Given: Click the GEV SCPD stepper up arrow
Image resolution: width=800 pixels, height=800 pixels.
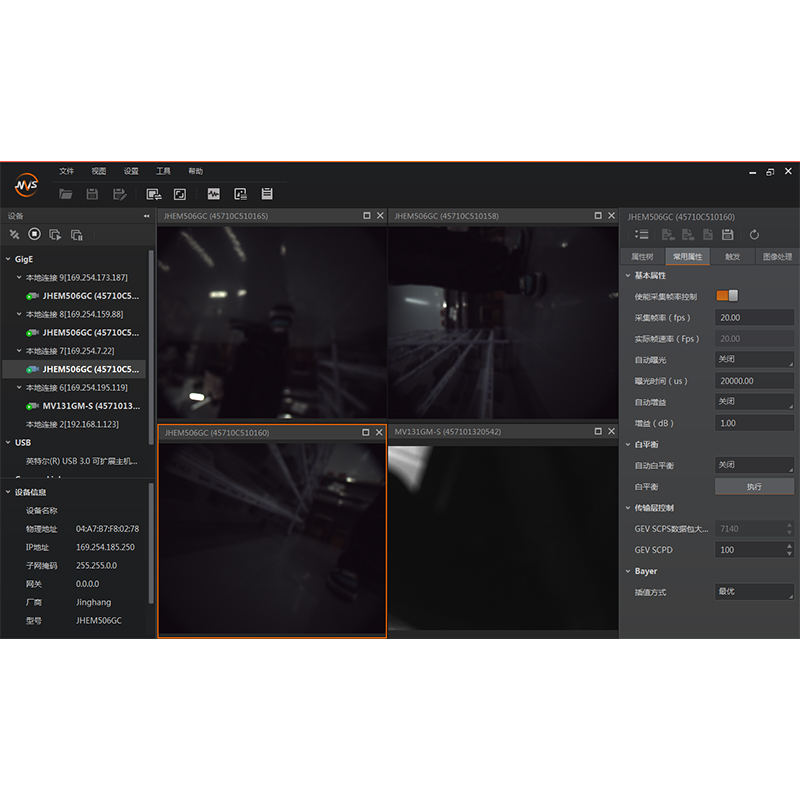Looking at the screenshot, I should [790, 546].
